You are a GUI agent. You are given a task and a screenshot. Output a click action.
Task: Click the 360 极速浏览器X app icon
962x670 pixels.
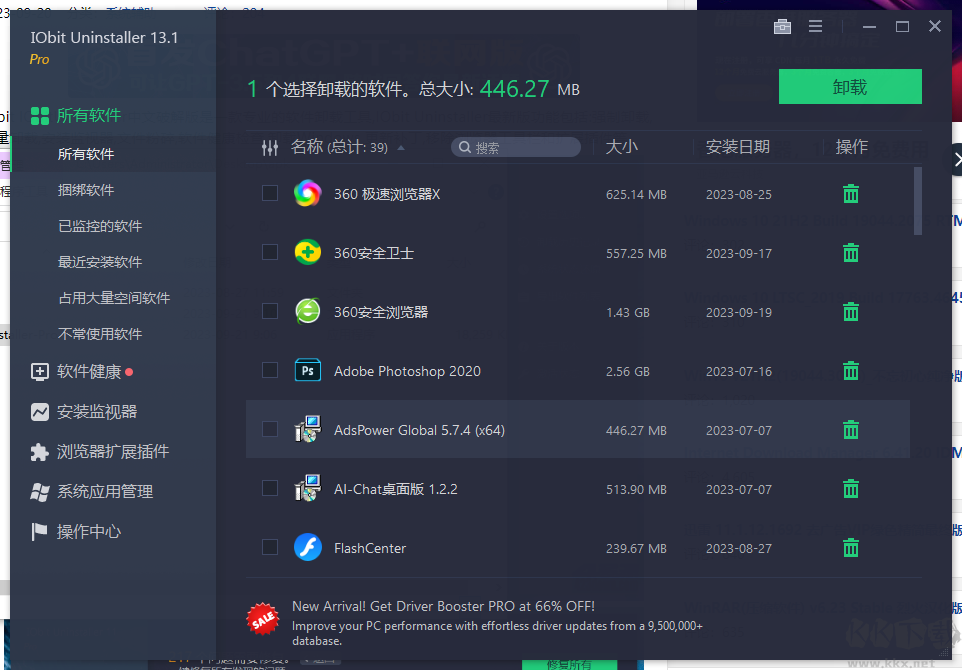click(307, 194)
